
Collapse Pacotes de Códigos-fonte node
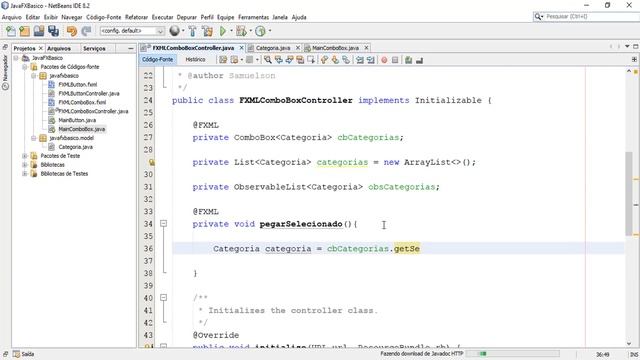click(x=25, y=67)
